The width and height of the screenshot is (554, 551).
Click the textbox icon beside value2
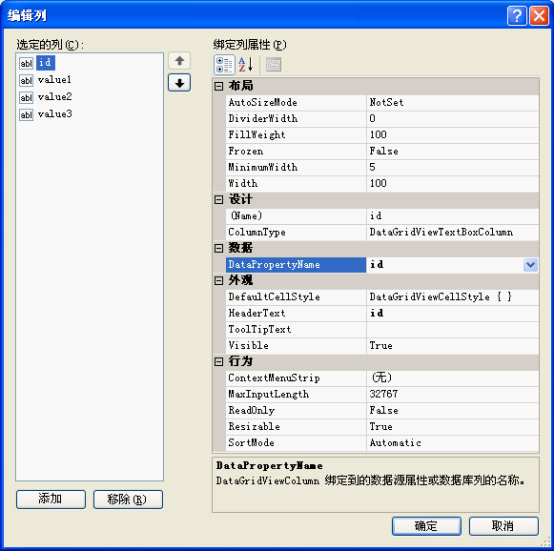point(26,97)
